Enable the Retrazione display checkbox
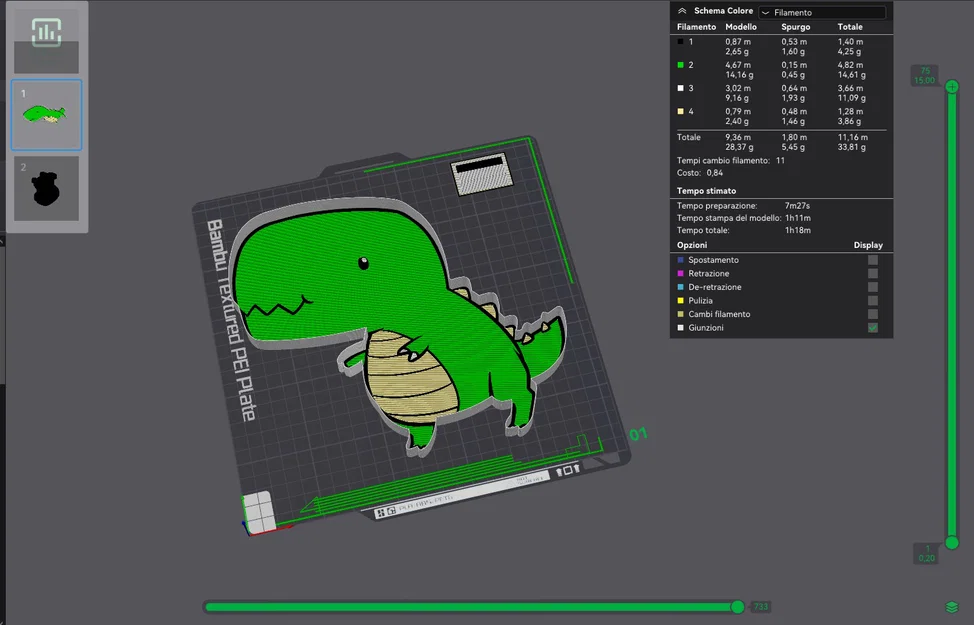974x625 pixels. point(873,273)
